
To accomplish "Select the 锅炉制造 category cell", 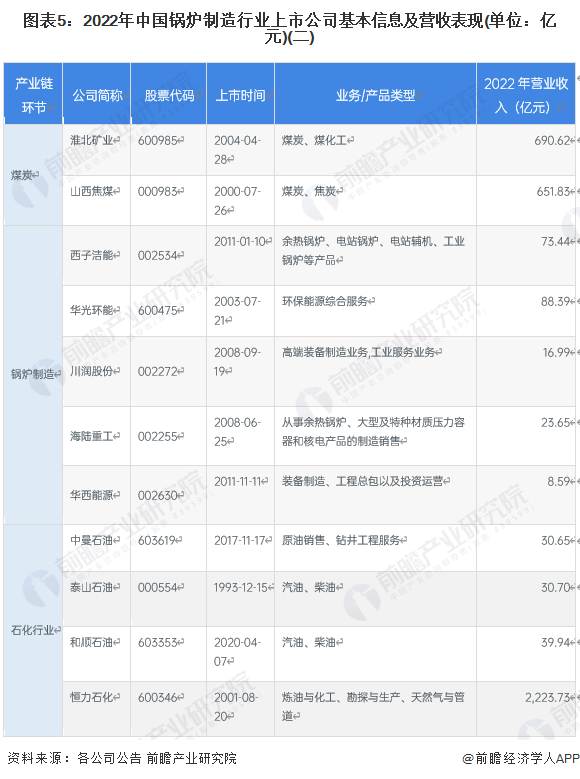I will point(33,374).
